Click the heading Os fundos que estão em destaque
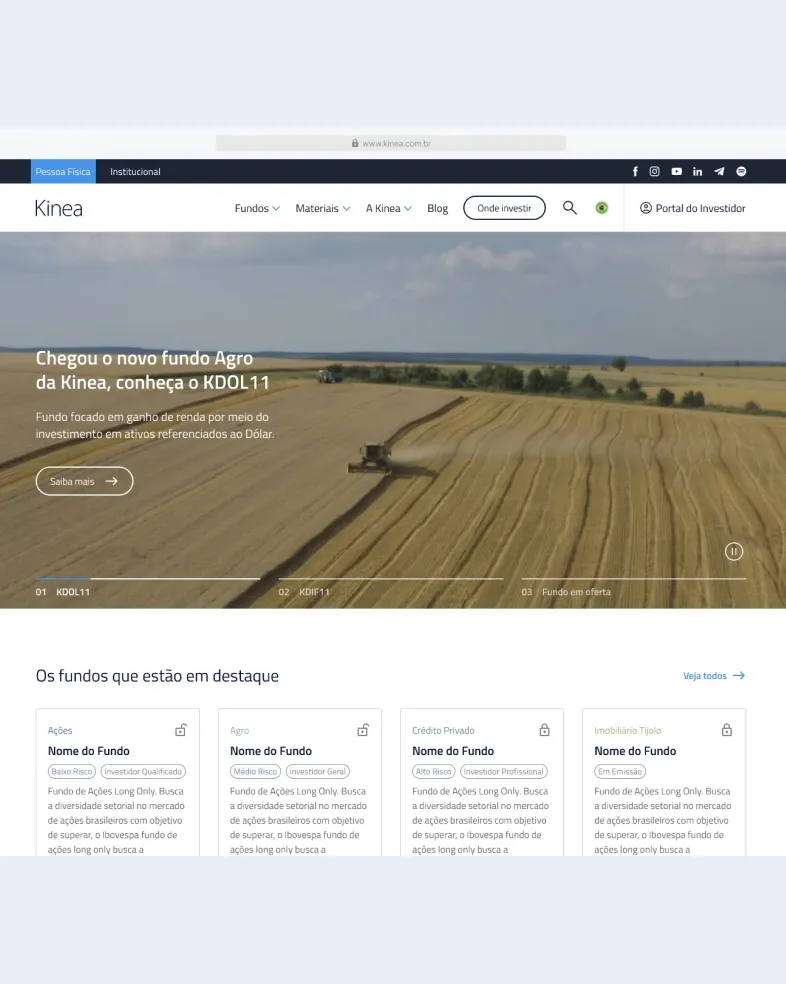 pos(157,676)
